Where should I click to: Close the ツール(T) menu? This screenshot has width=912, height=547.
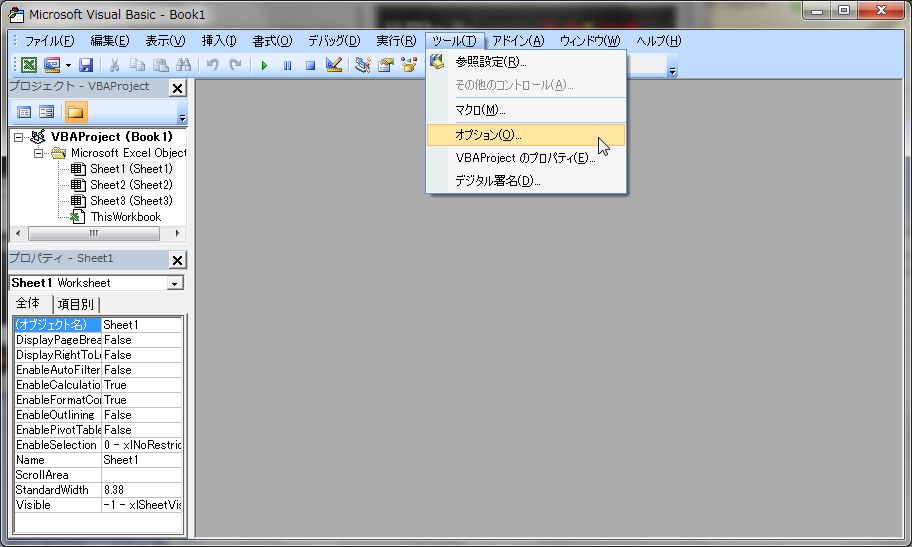[x=454, y=41]
